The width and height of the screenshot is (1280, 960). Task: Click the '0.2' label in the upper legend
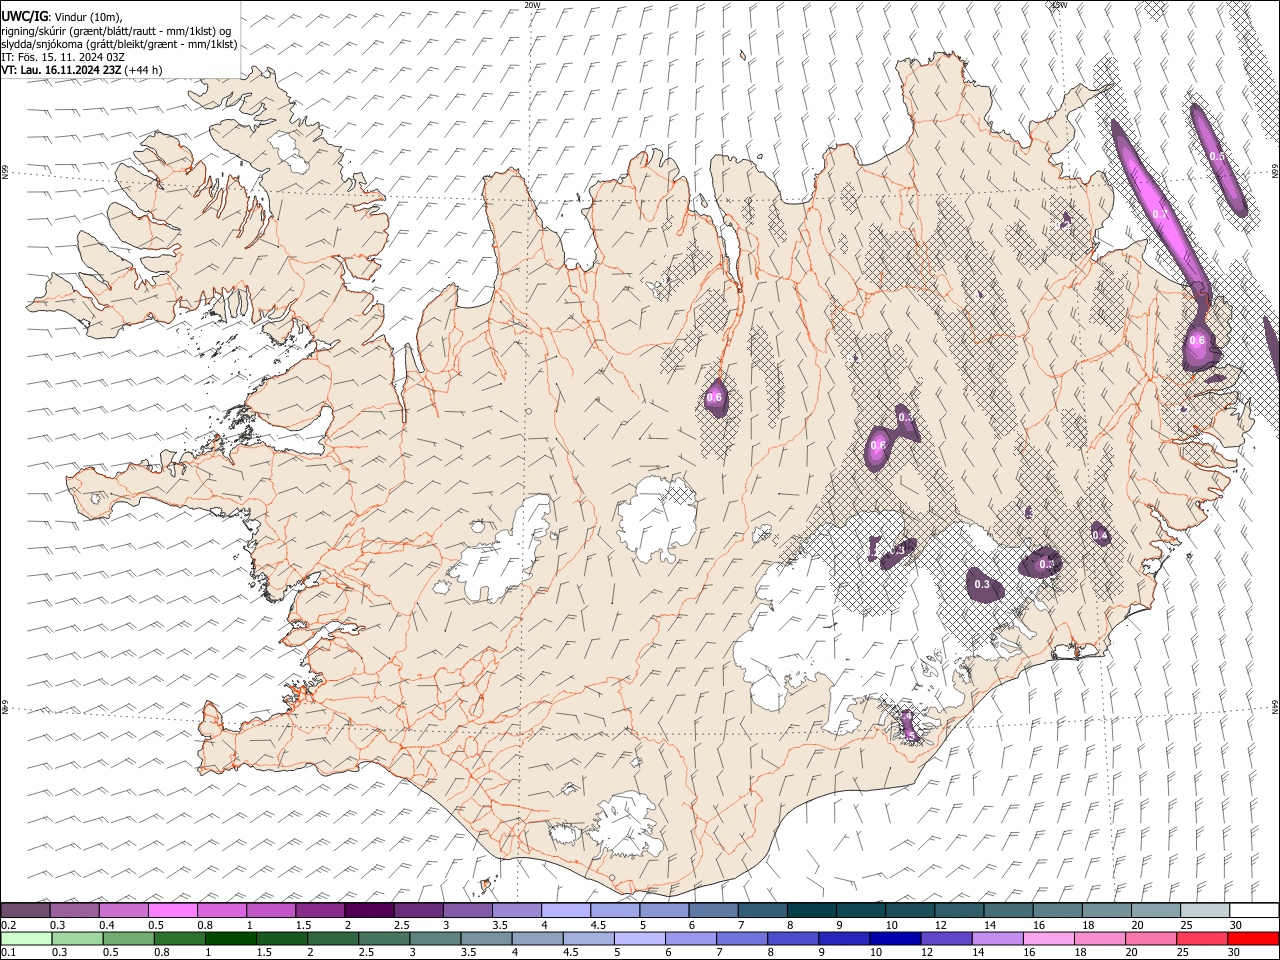point(8,925)
